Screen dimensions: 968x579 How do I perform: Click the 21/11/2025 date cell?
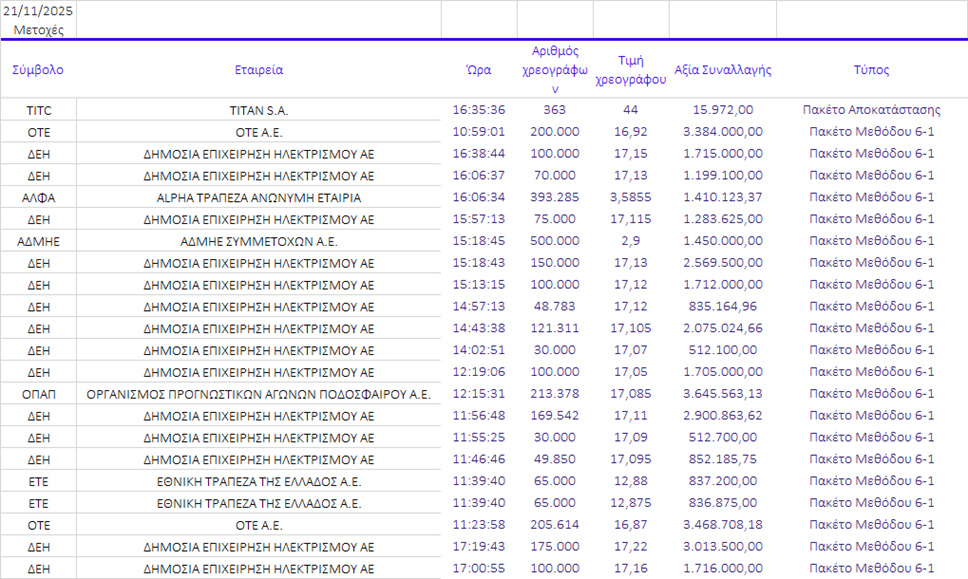[38, 11]
